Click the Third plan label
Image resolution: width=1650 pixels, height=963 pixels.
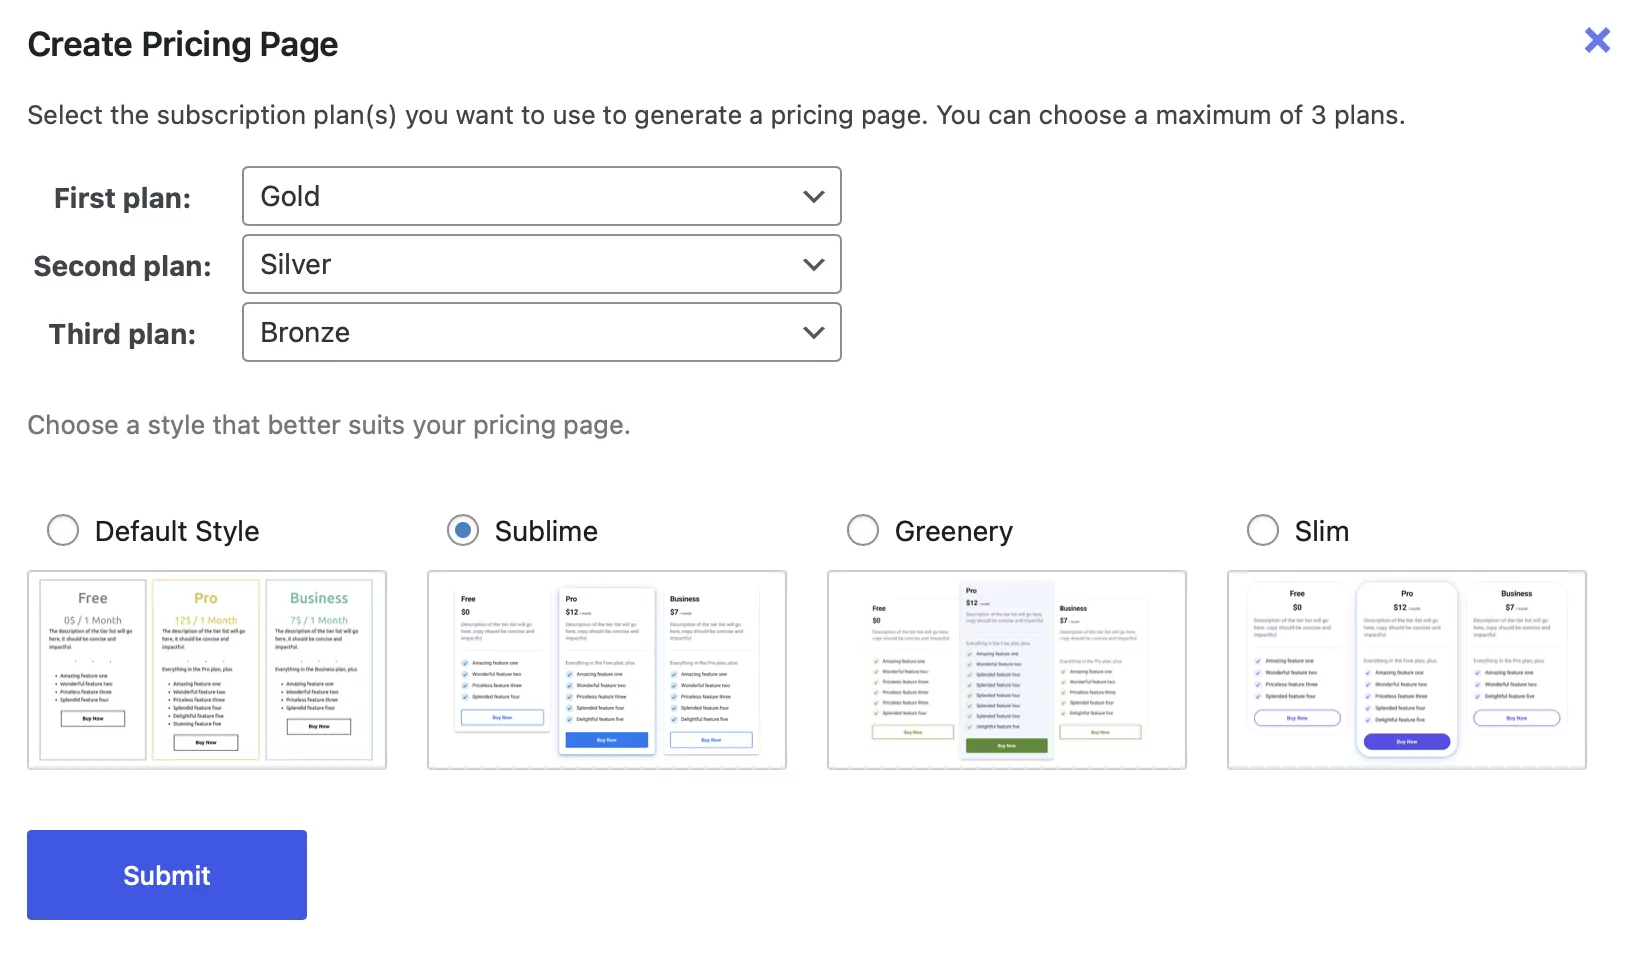point(122,334)
